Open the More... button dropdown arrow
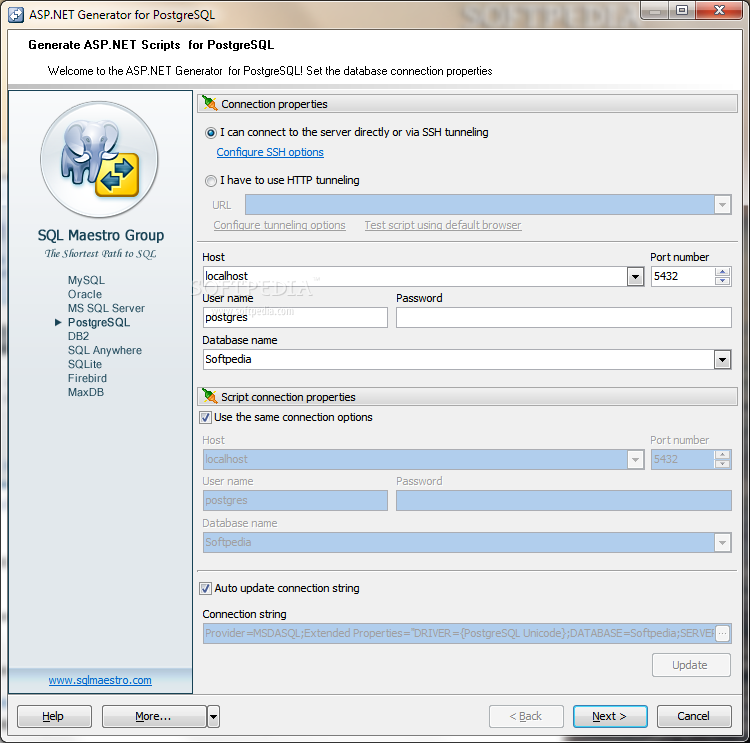The image size is (750, 743). coord(213,716)
